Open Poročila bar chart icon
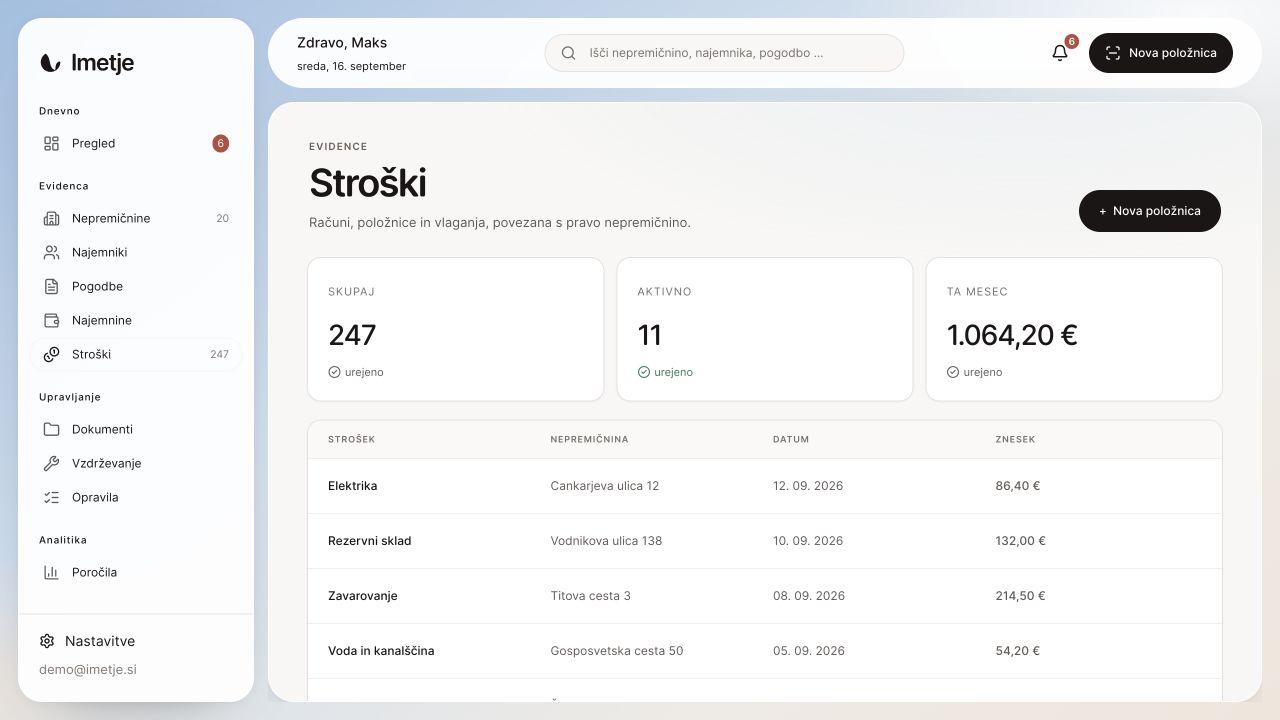Image resolution: width=1280 pixels, height=720 pixels. tap(51, 572)
